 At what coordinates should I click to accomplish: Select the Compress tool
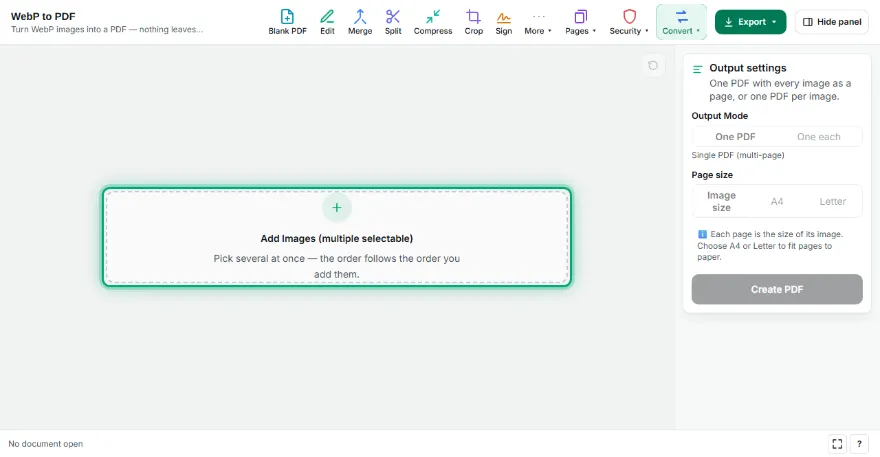pos(433,22)
